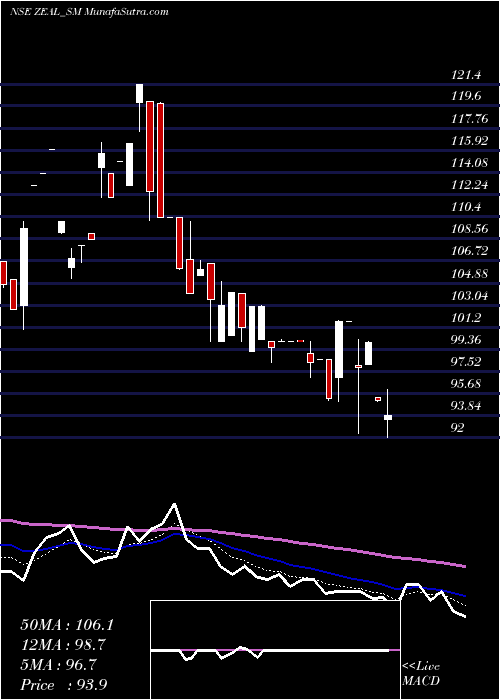
Task: Click the 5MA : 96.7 readout
Action: pos(58,665)
